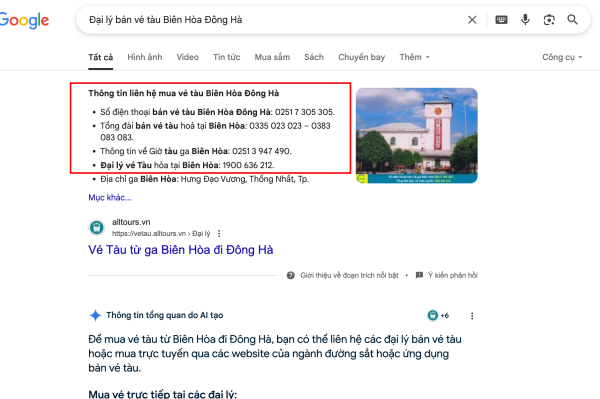The image size is (600, 399).
Task: Click AI paragraph starting Để mua vé tàu
Action: click(275, 353)
